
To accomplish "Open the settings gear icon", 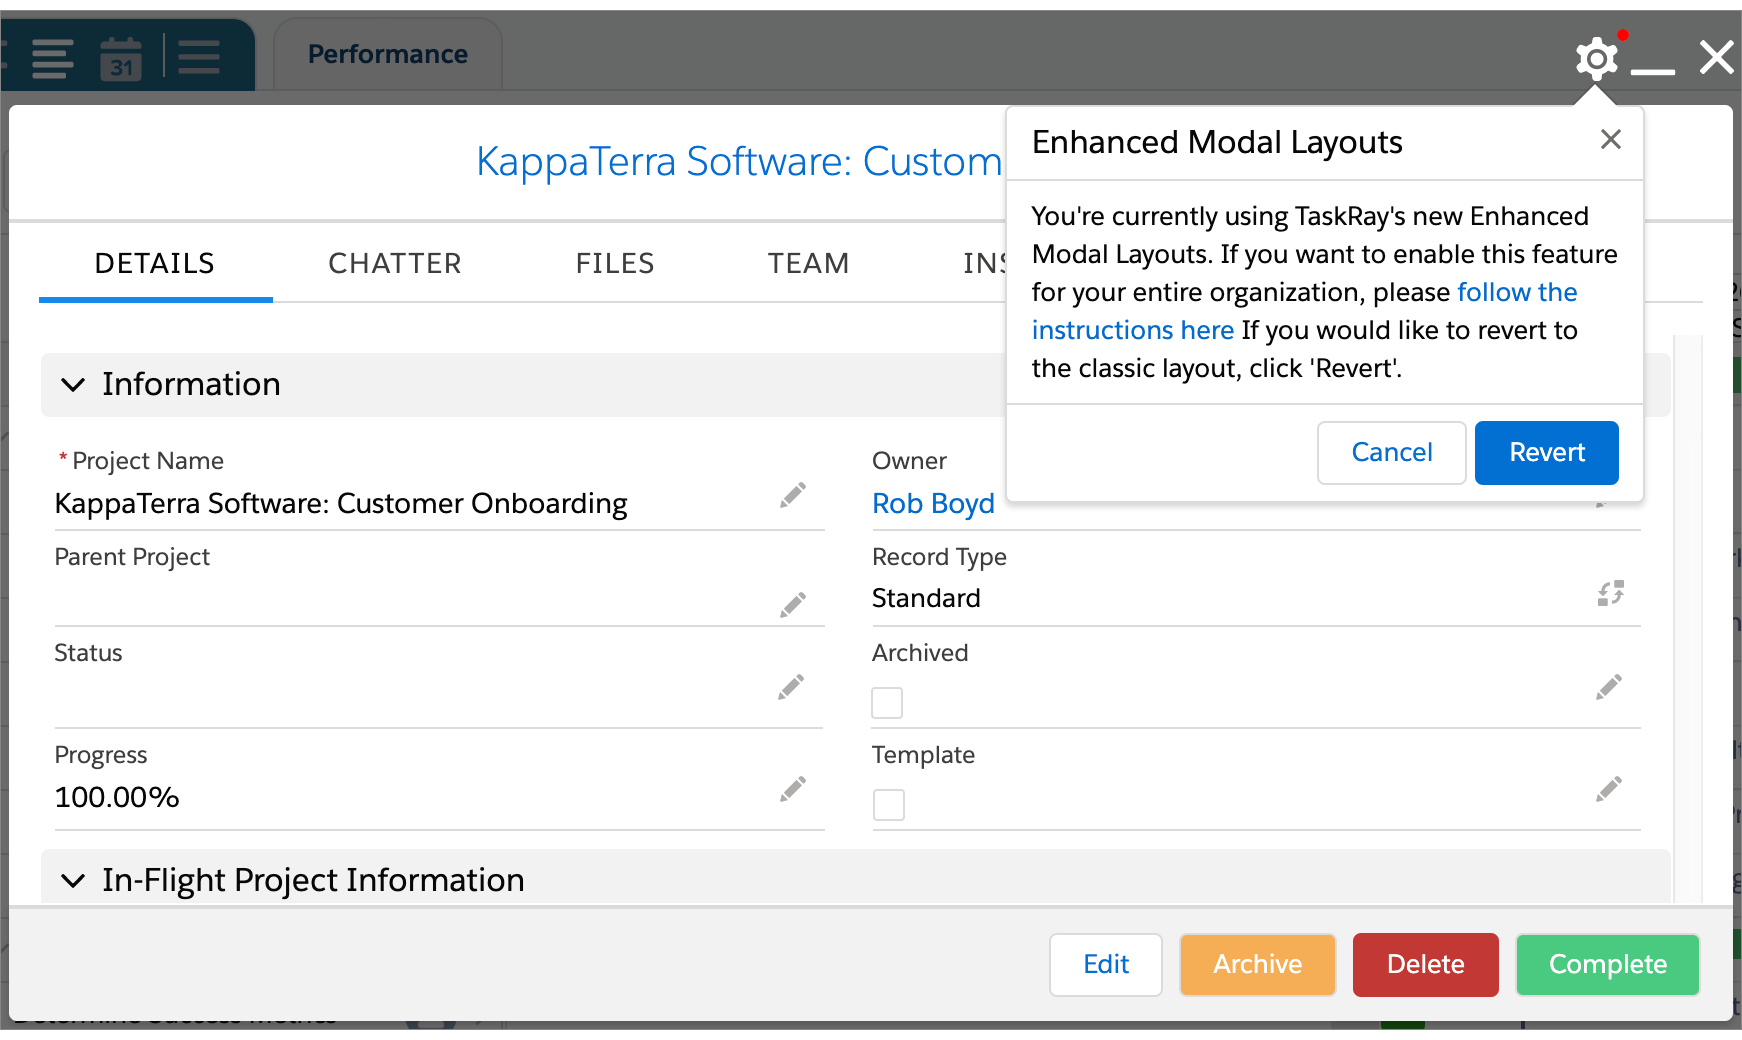I will tap(1596, 59).
